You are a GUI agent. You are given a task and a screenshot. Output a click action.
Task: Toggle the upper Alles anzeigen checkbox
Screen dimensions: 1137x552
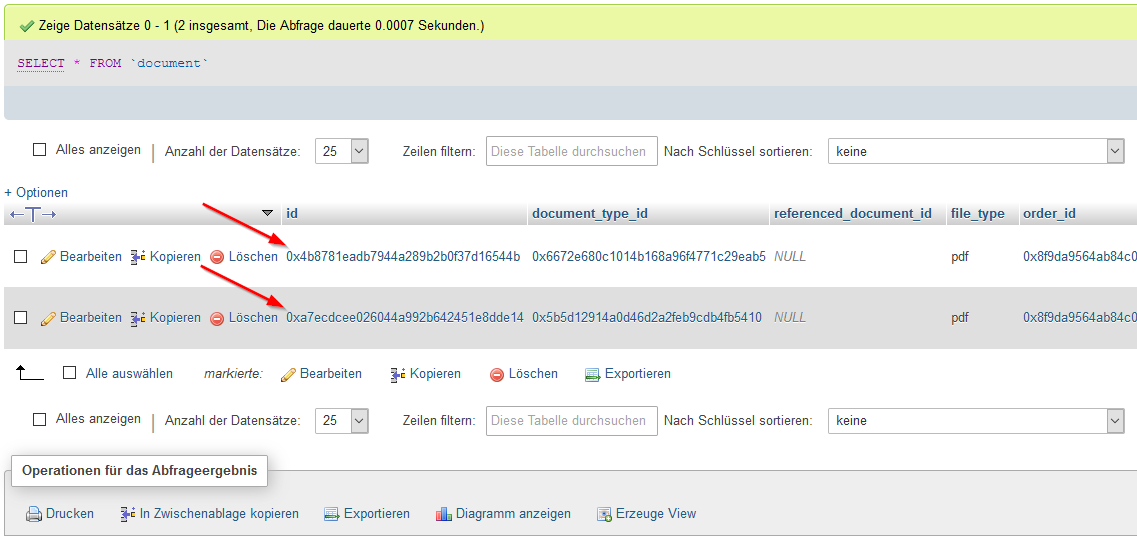point(40,150)
